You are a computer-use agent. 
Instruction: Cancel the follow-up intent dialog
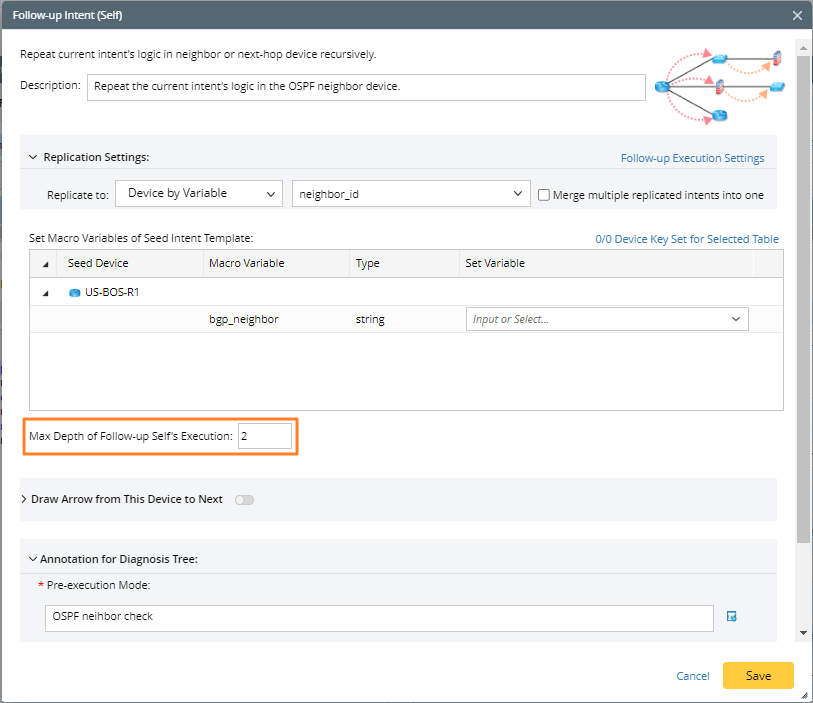tap(693, 676)
